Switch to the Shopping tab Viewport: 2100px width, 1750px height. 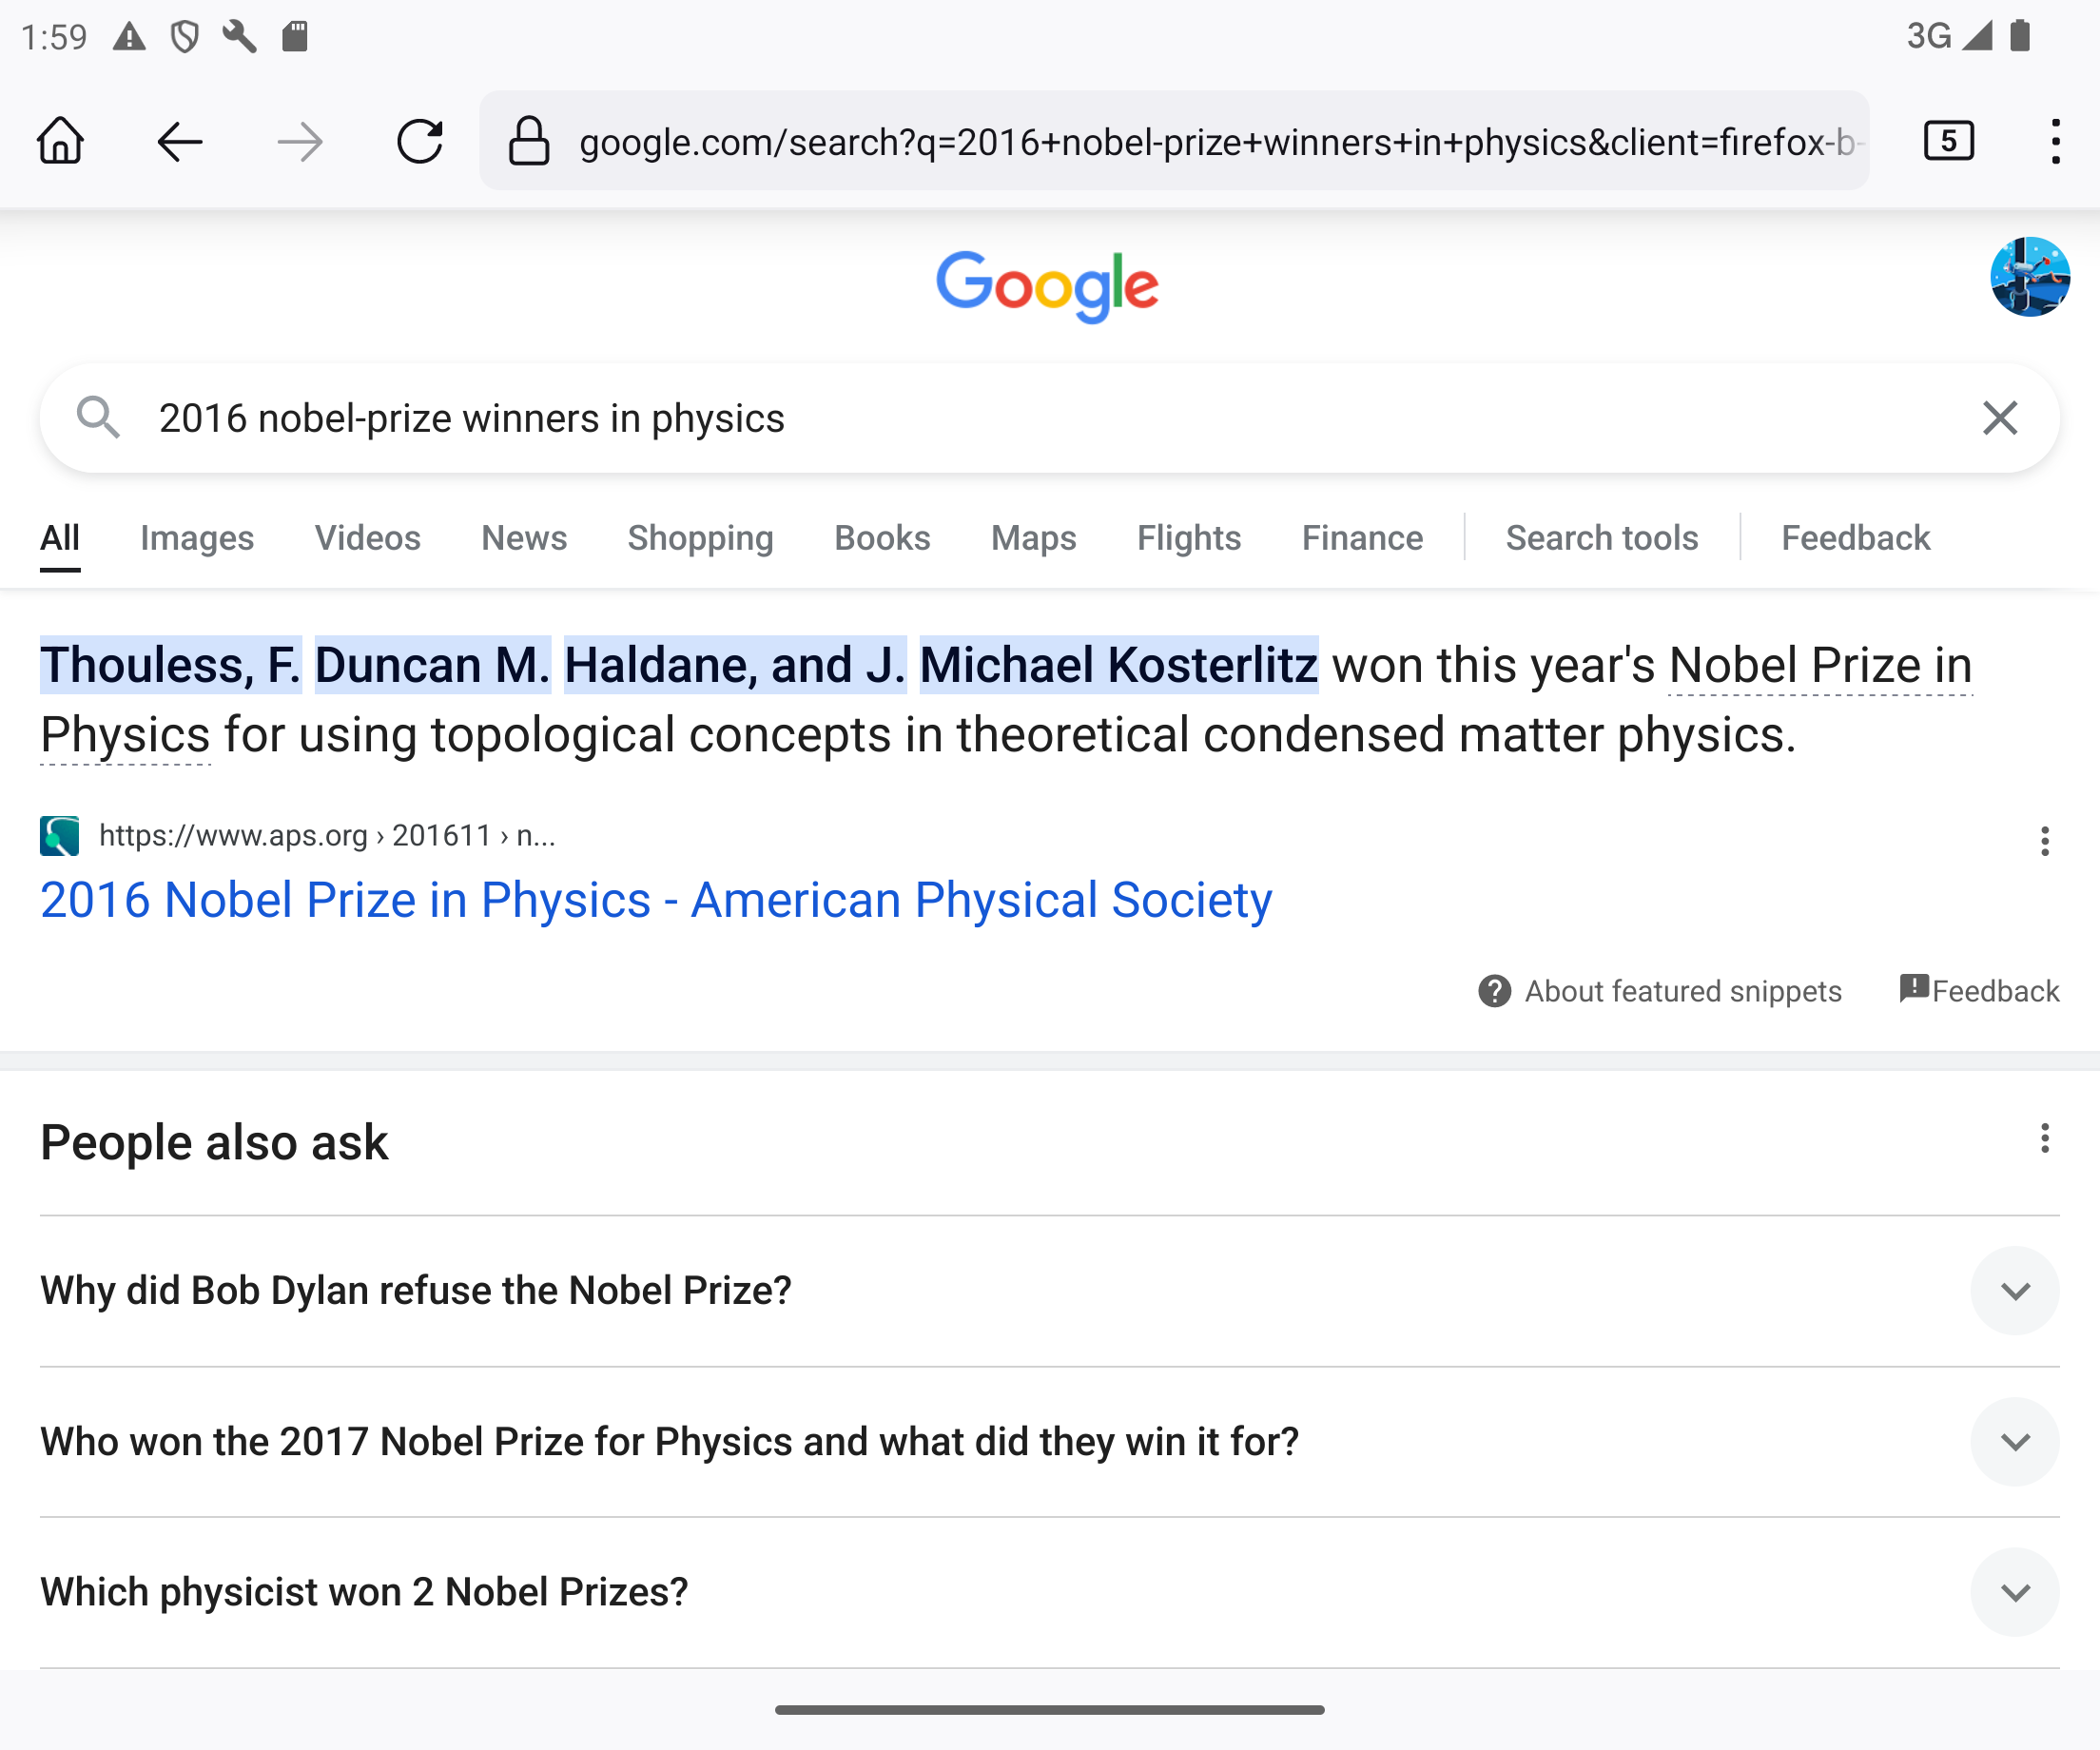[700, 538]
